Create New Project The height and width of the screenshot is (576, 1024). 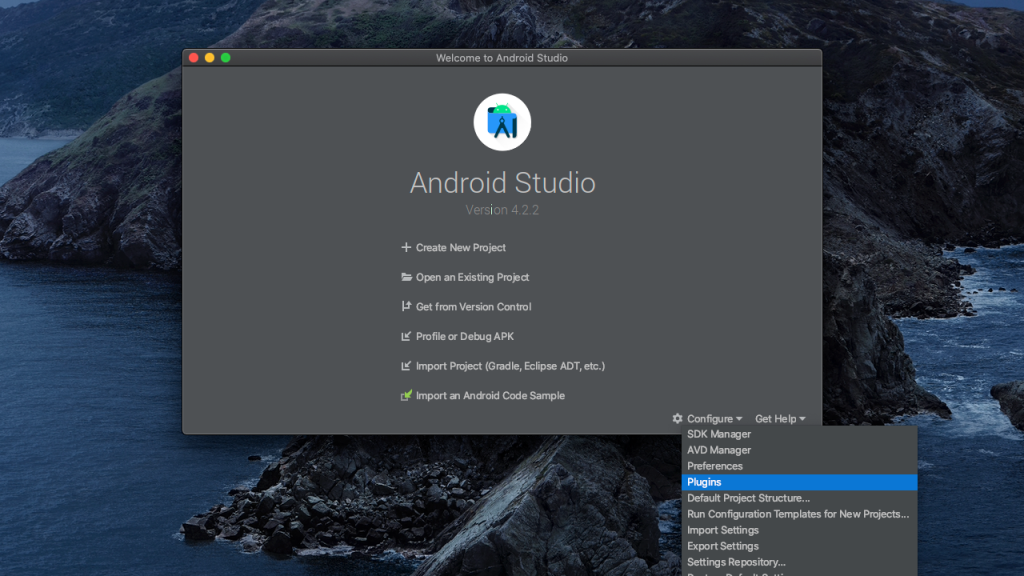pyautogui.click(x=460, y=248)
